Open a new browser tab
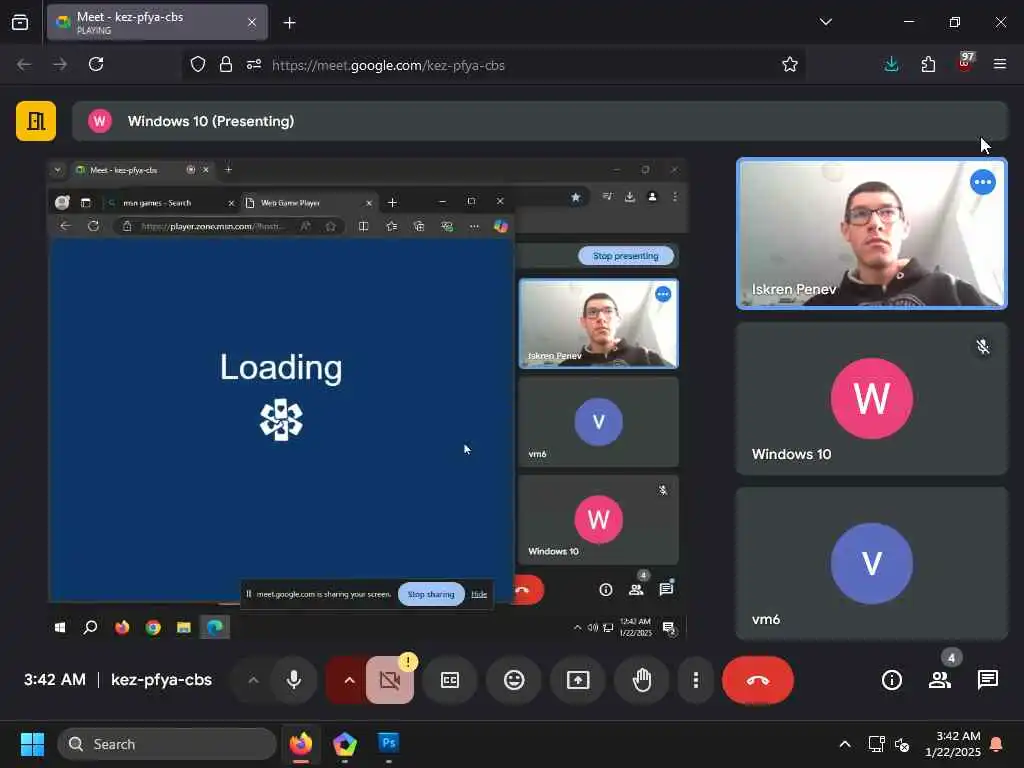Image resolution: width=1024 pixels, height=768 pixels. point(289,22)
